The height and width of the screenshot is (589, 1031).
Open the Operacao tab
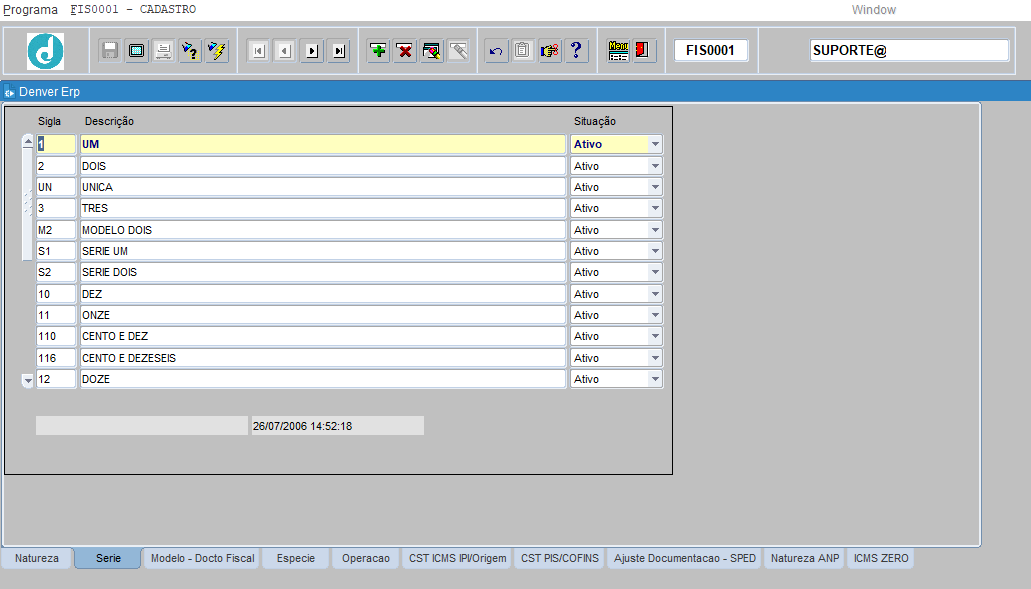point(366,558)
